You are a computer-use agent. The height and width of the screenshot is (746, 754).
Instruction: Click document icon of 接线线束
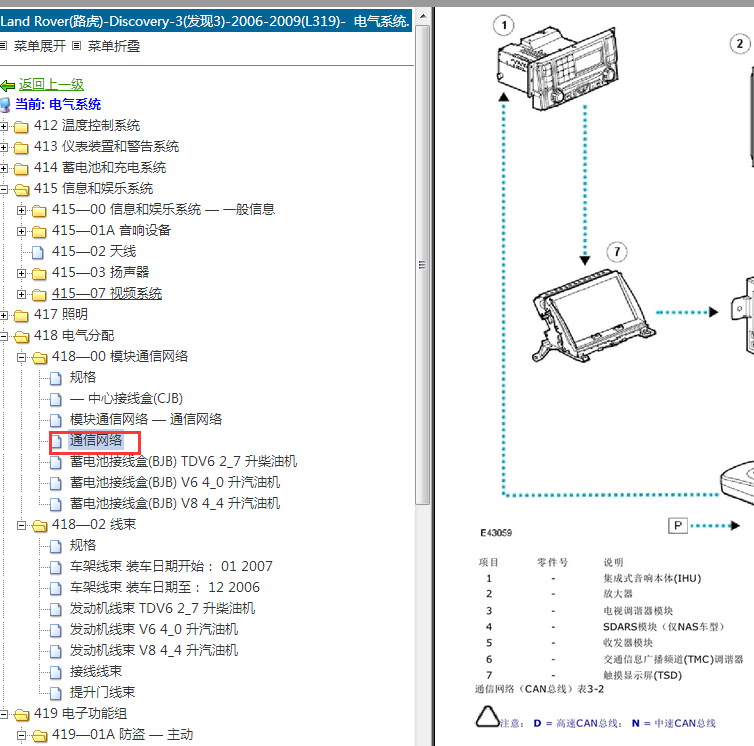56,672
